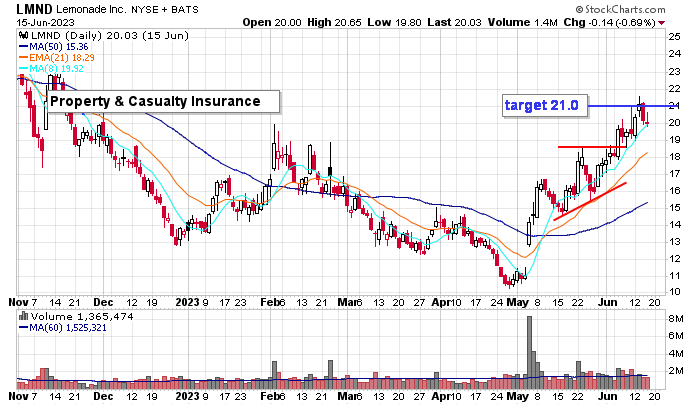
Task: Click the Property & Casualty Insurance label box
Action: (x=163, y=102)
